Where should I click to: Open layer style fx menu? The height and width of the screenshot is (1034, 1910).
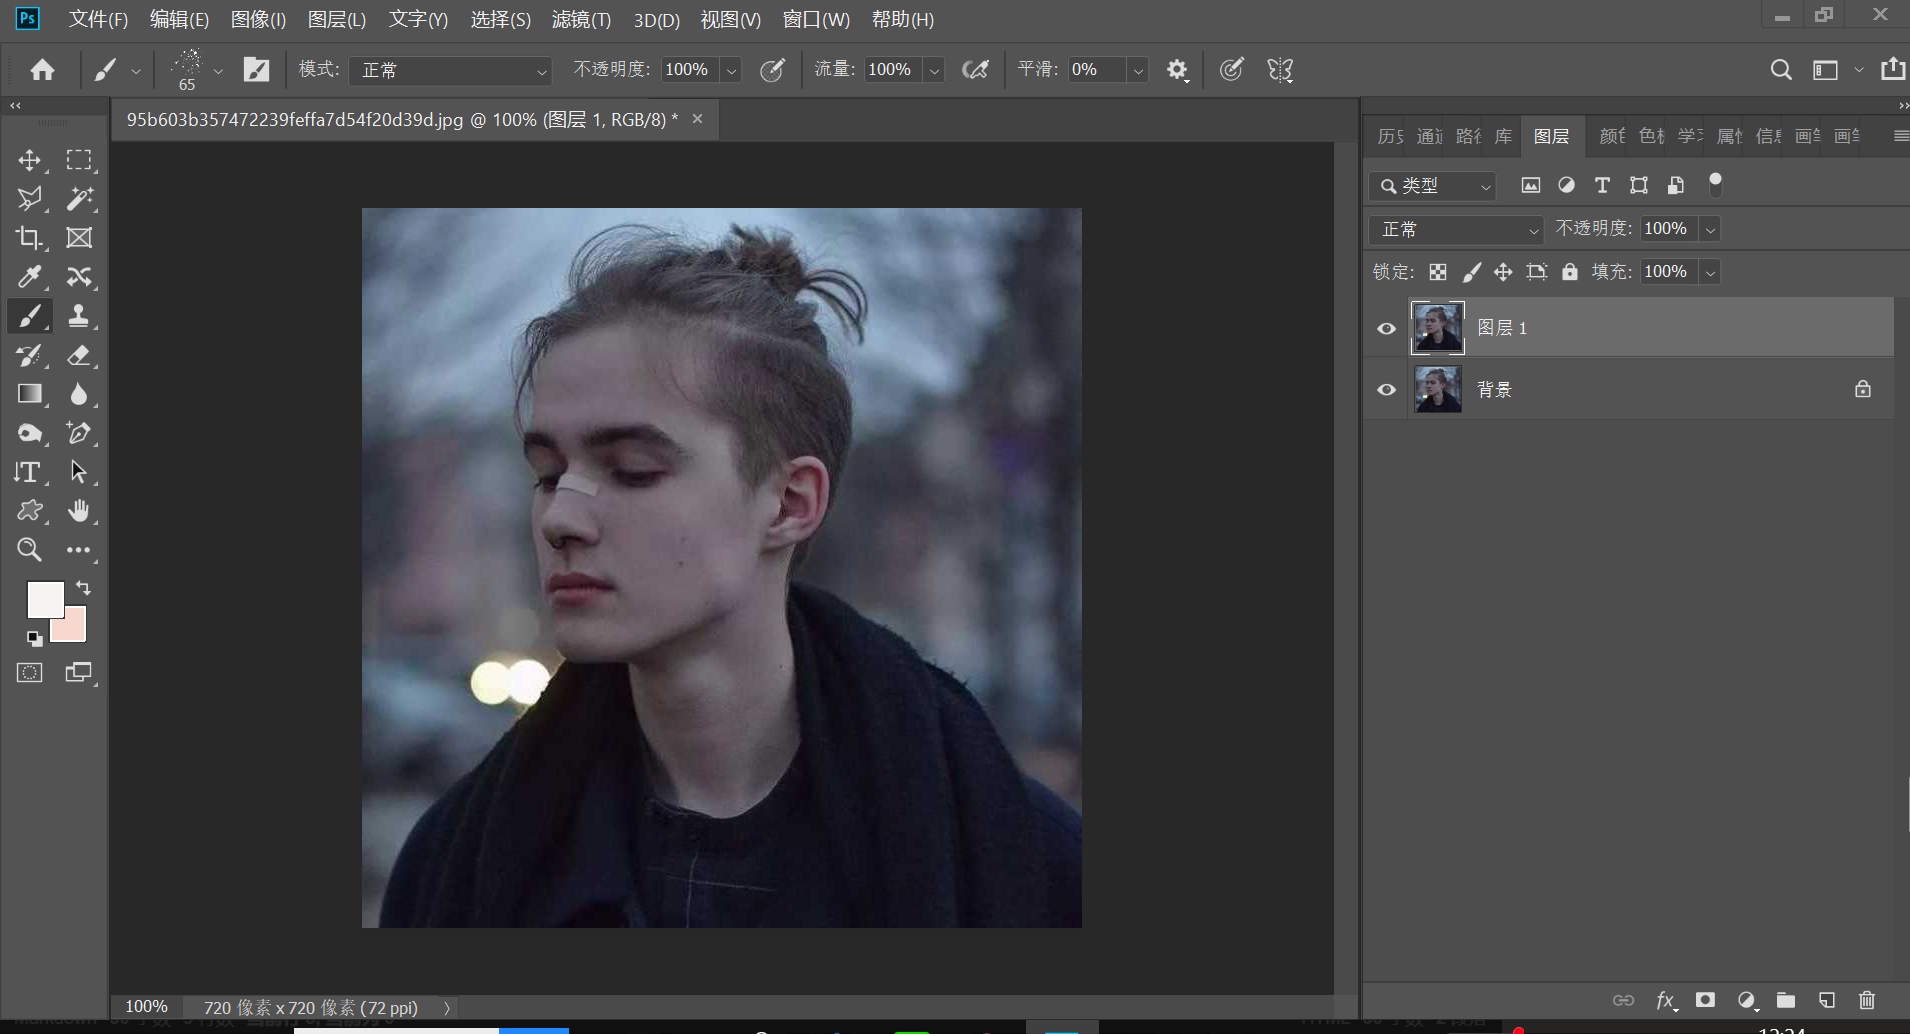click(x=1666, y=1000)
